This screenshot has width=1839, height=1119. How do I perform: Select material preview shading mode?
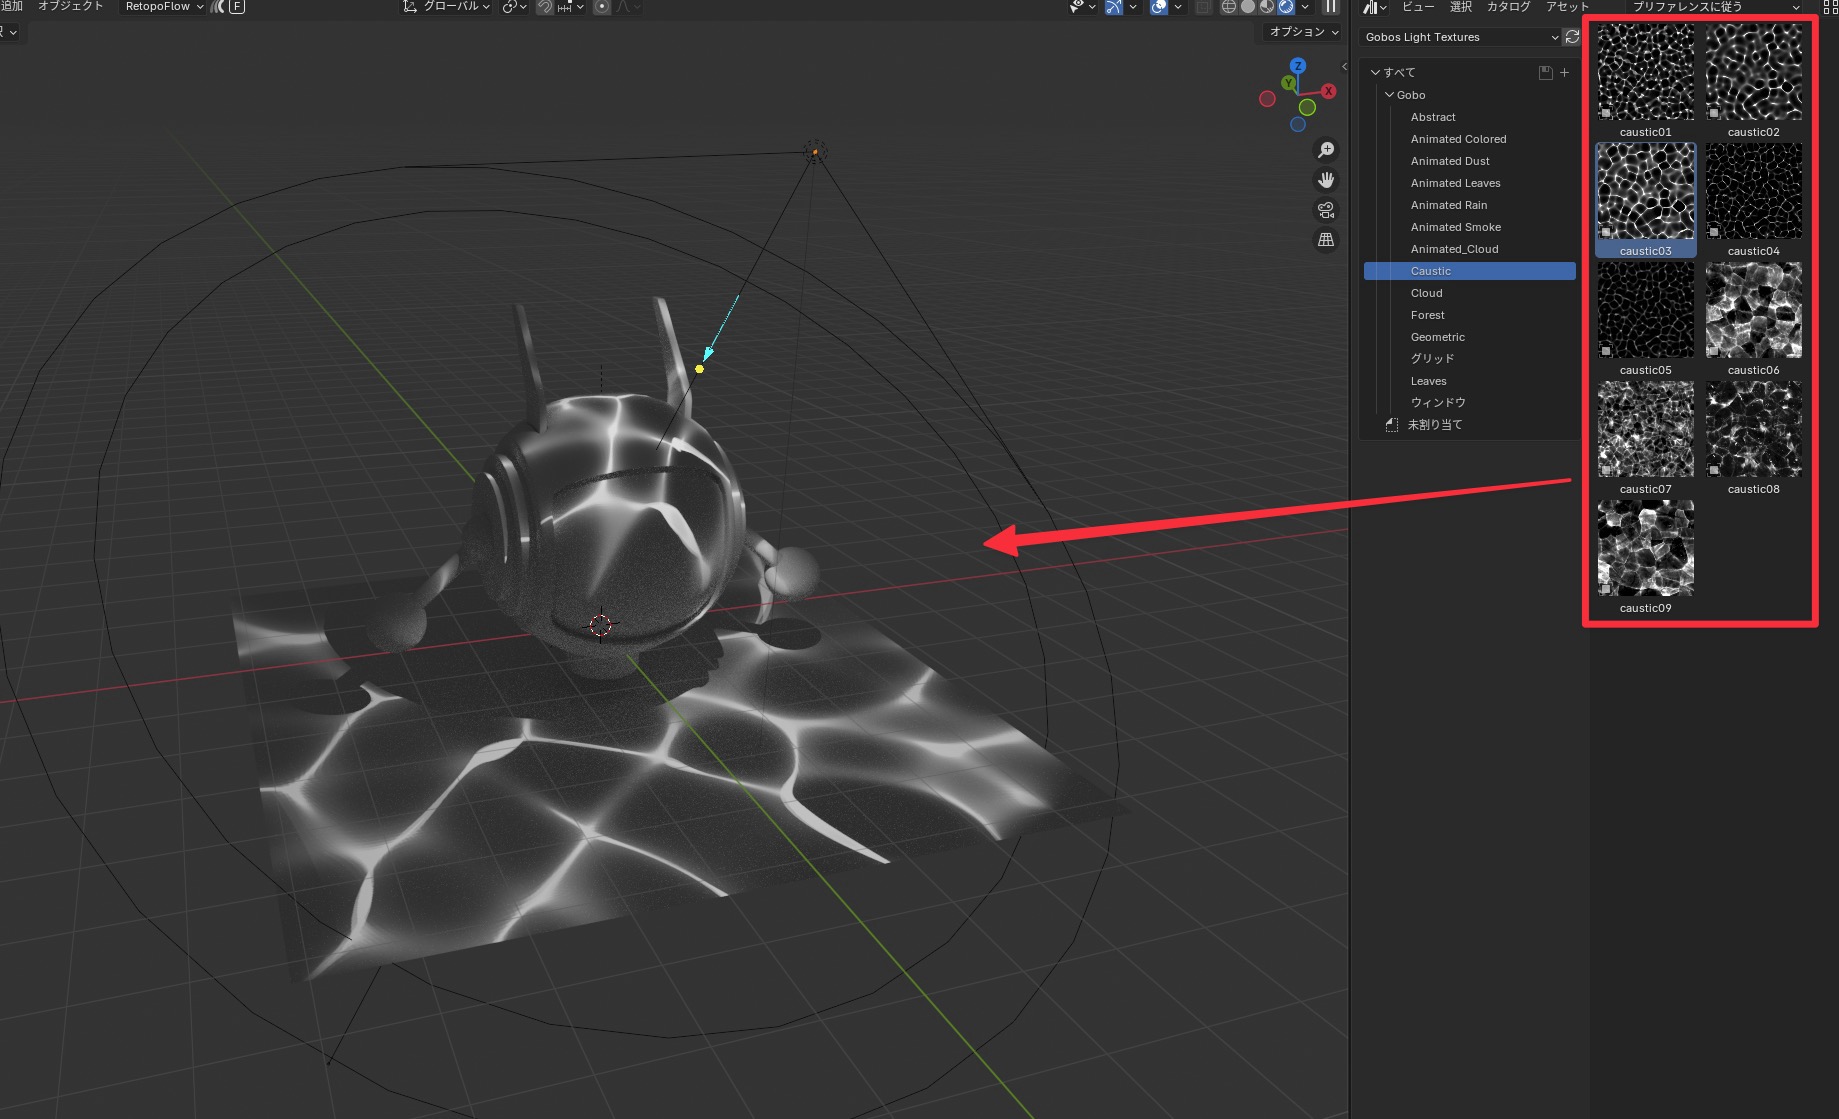(1268, 7)
